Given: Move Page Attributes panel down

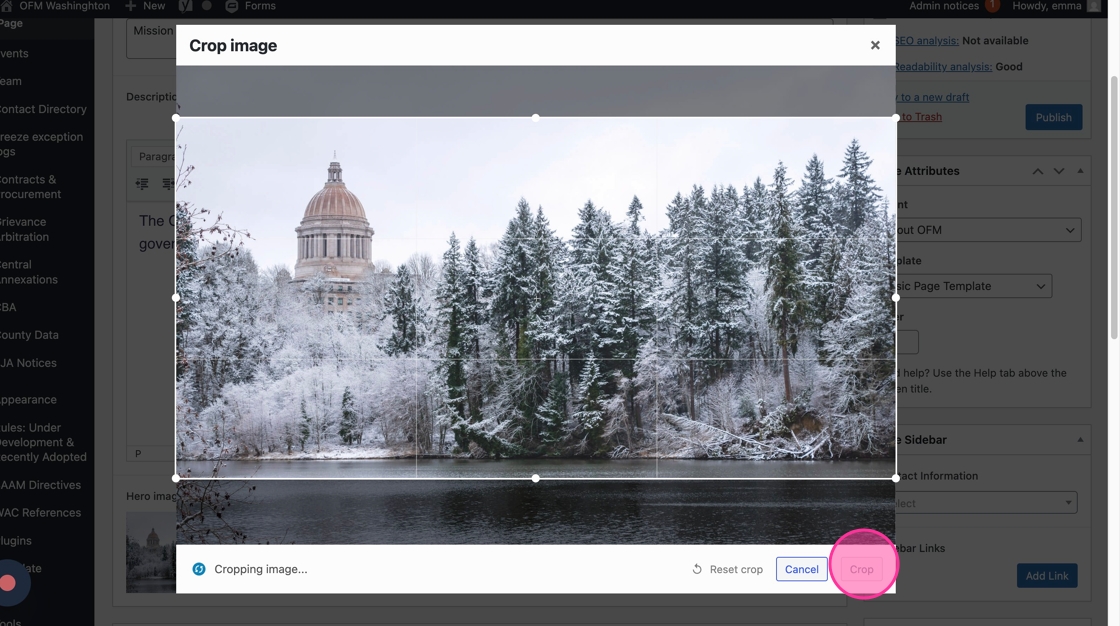Looking at the screenshot, I should (1059, 172).
